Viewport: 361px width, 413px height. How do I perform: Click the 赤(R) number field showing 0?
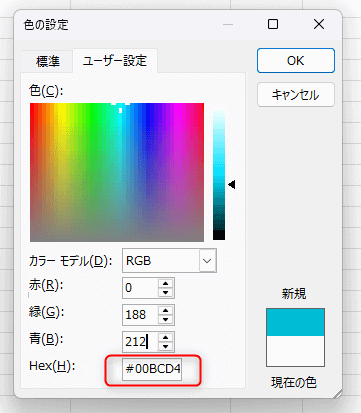point(140,288)
